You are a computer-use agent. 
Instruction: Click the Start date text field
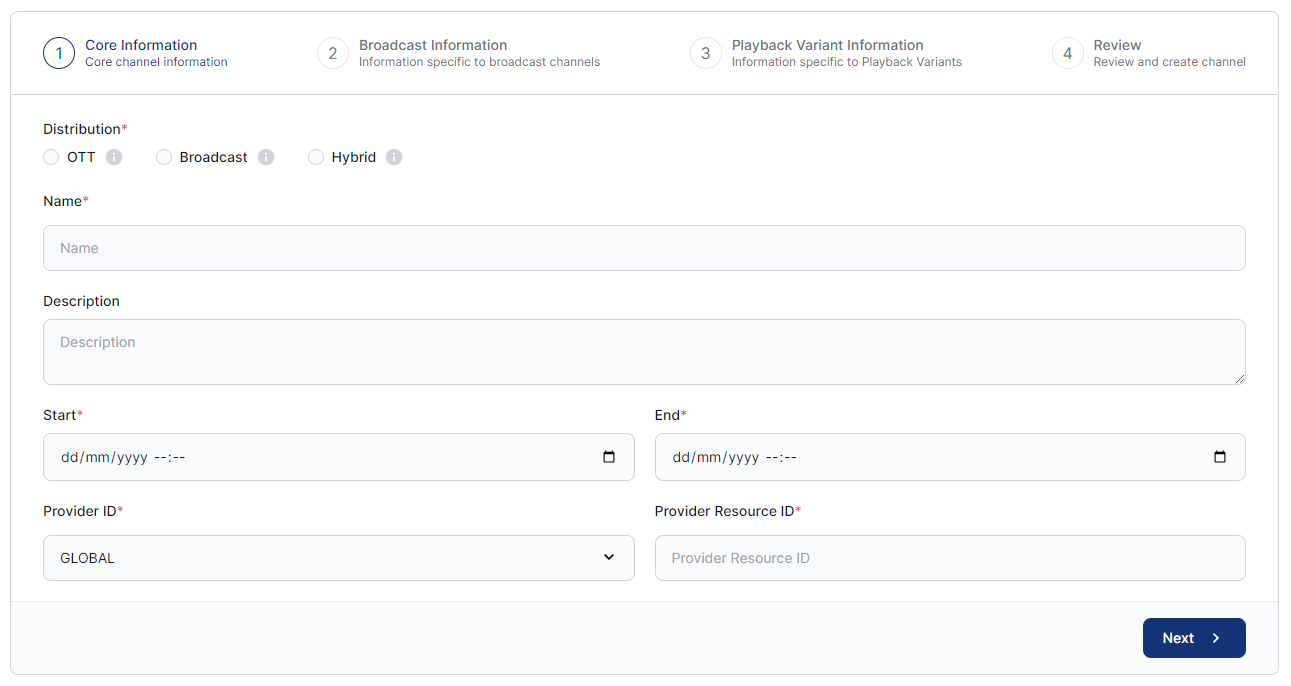tap(300, 457)
